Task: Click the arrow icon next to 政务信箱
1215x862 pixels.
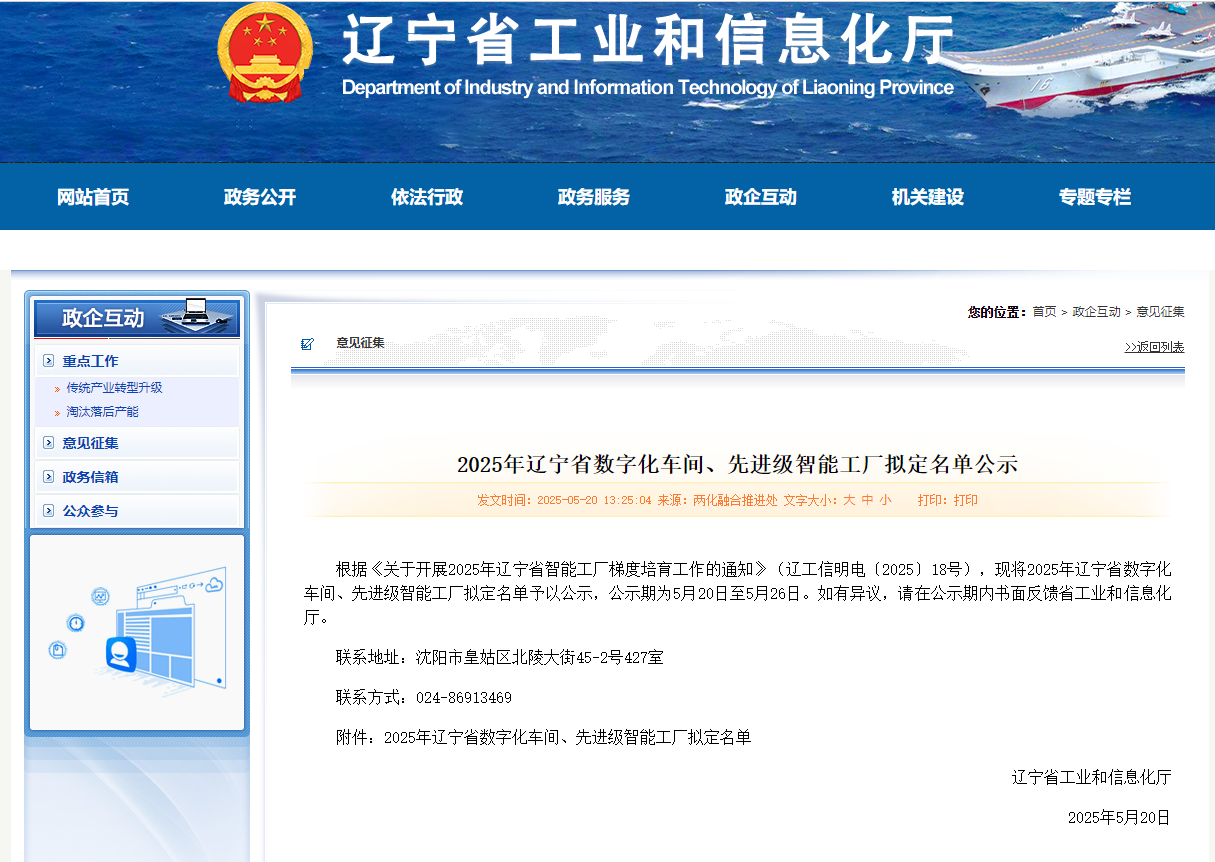Action: pyautogui.click(x=49, y=477)
